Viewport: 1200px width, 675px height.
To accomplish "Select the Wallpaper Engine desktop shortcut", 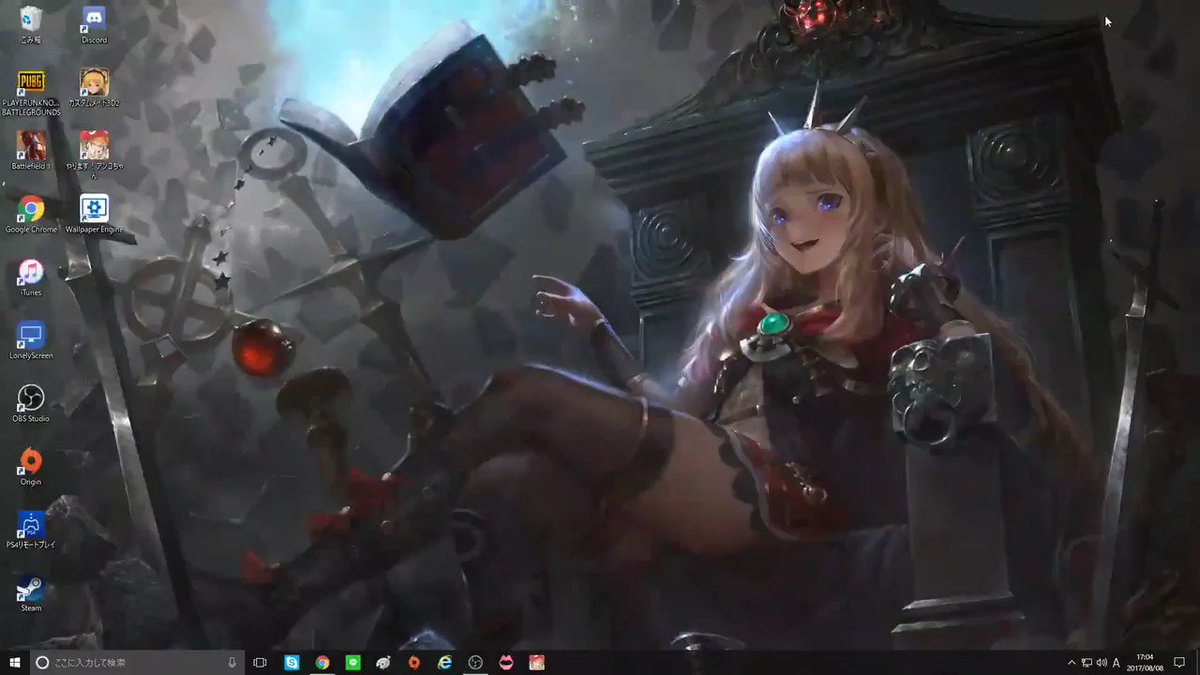I will pos(94,214).
